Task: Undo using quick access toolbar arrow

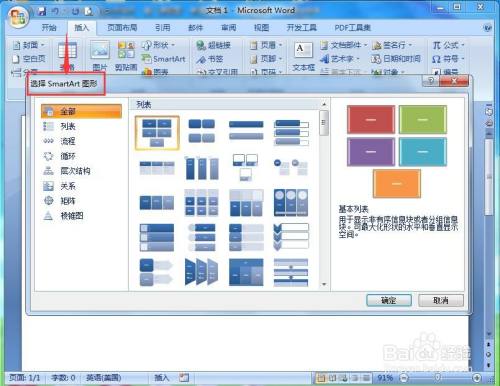Action: click(x=55, y=11)
